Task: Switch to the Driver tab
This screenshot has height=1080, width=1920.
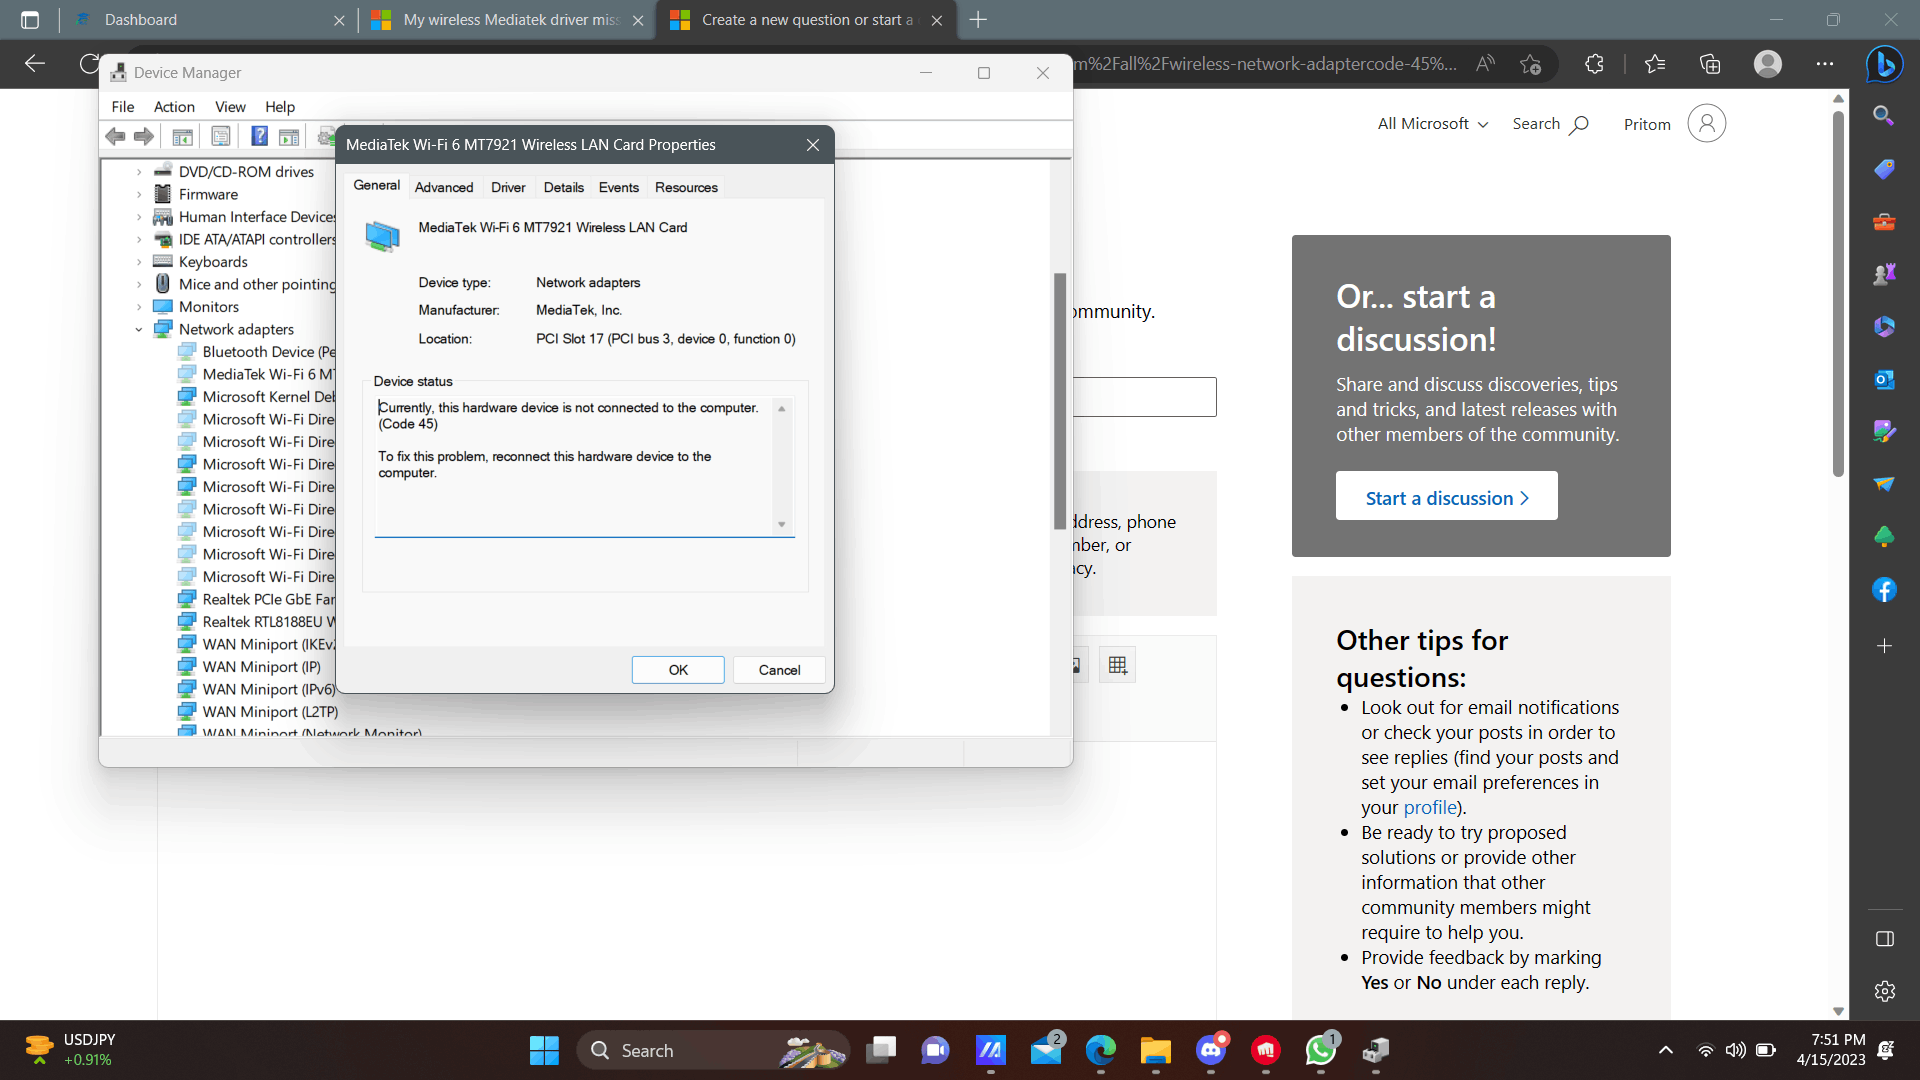Action: pyautogui.click(x=508, y=187)
